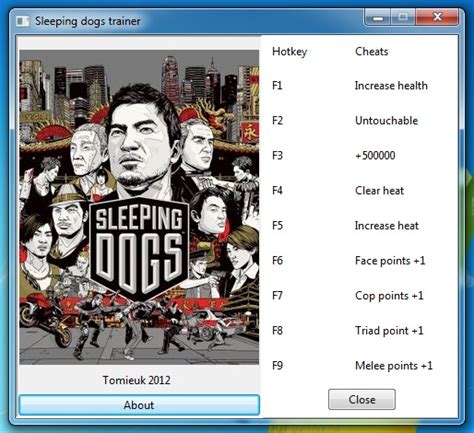Screen dimensions: 474x433
Task: Click the F3 hotkey label
Action: (x=277, y=155)
